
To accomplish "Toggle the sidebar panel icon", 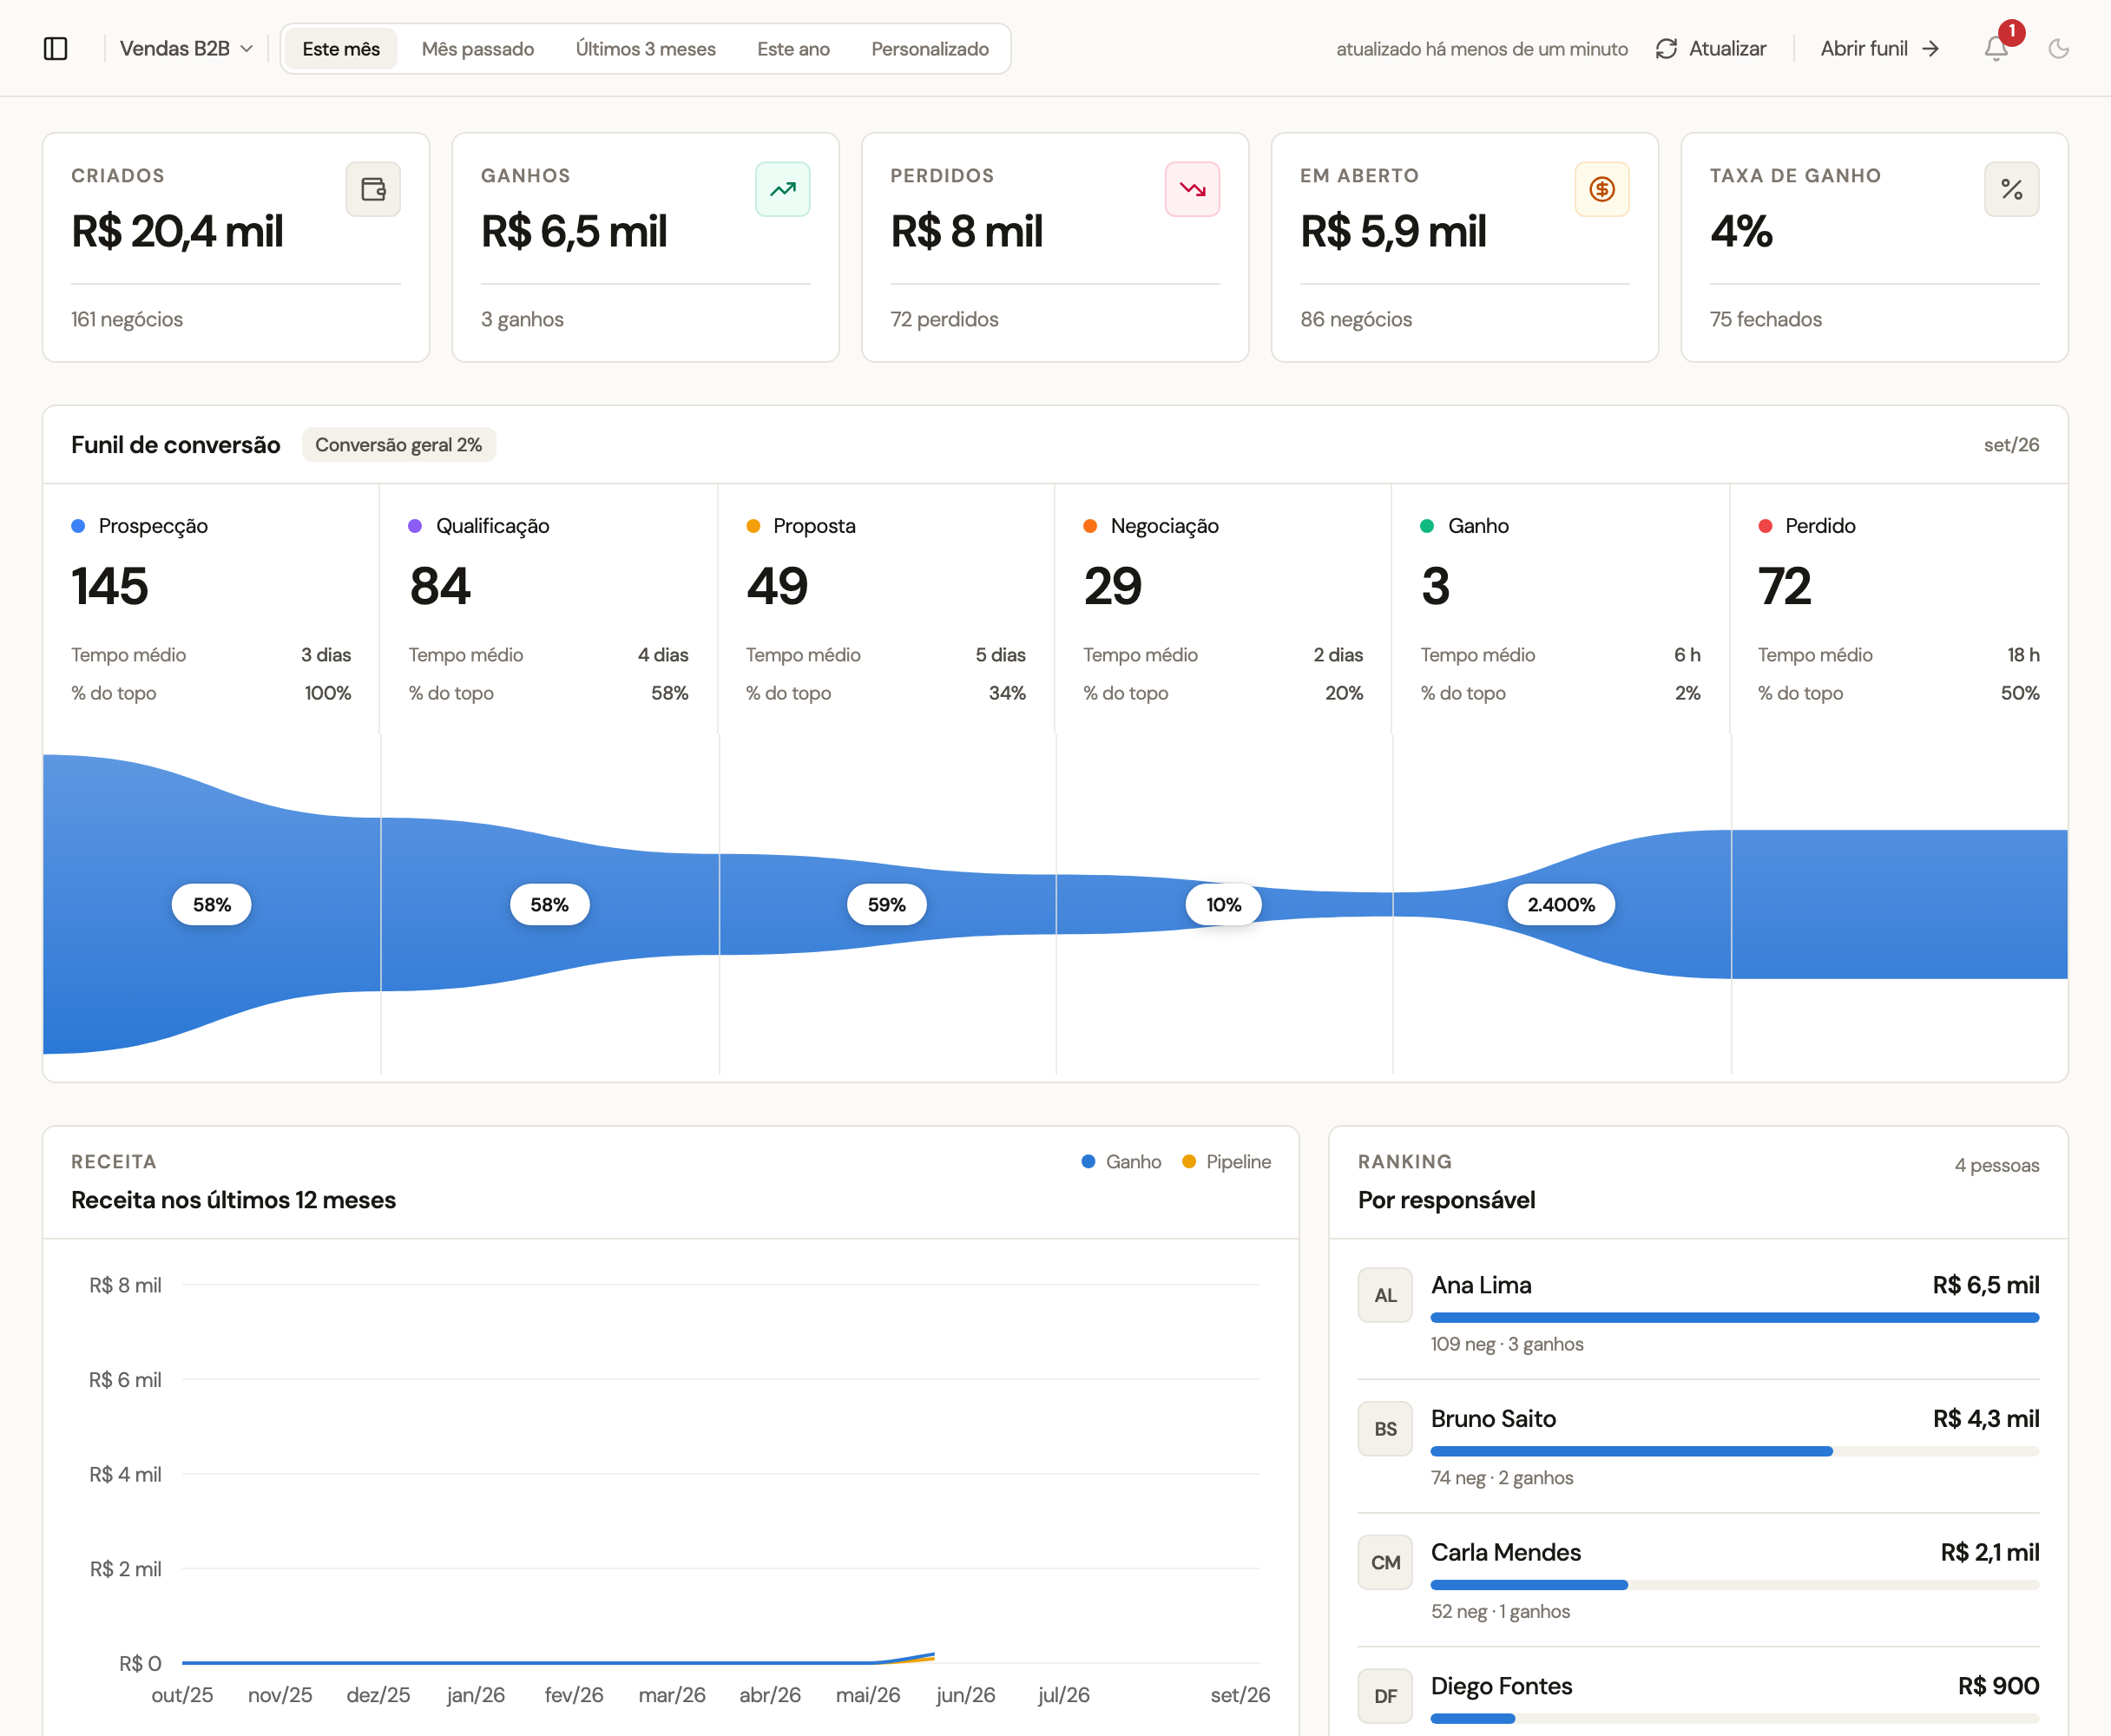I will click(56, 49).
